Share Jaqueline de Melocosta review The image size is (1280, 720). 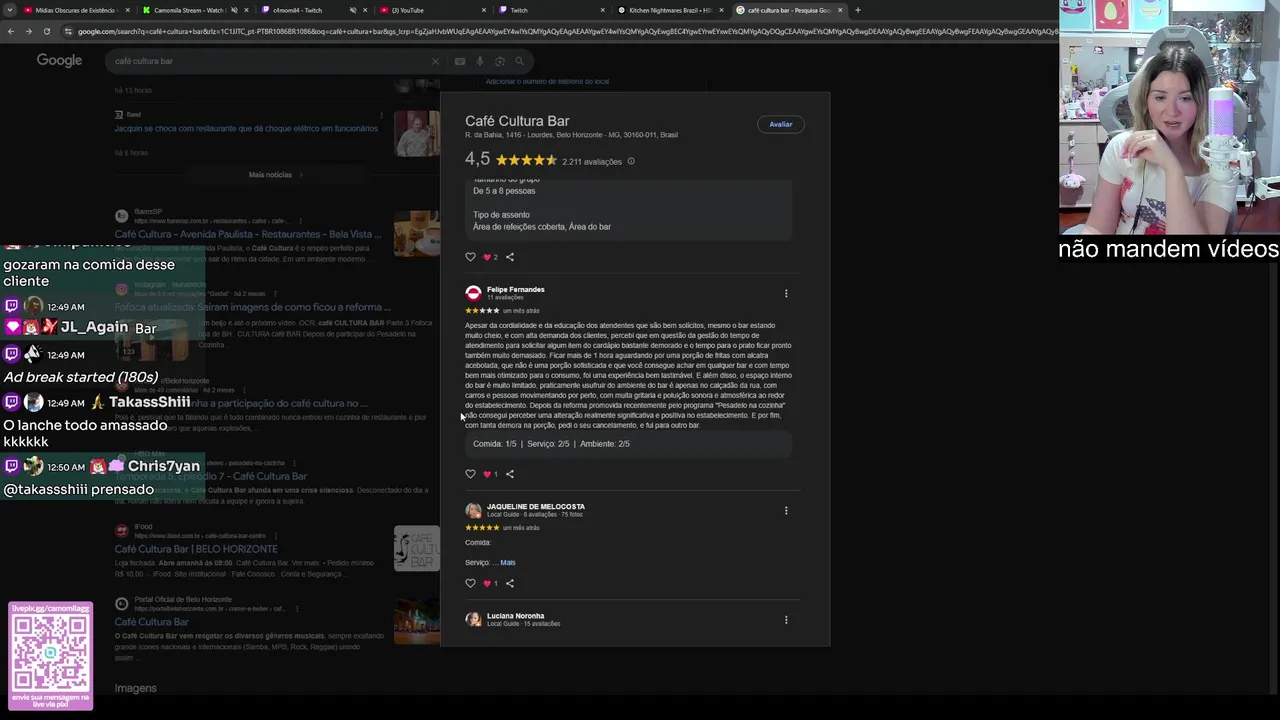509,583
